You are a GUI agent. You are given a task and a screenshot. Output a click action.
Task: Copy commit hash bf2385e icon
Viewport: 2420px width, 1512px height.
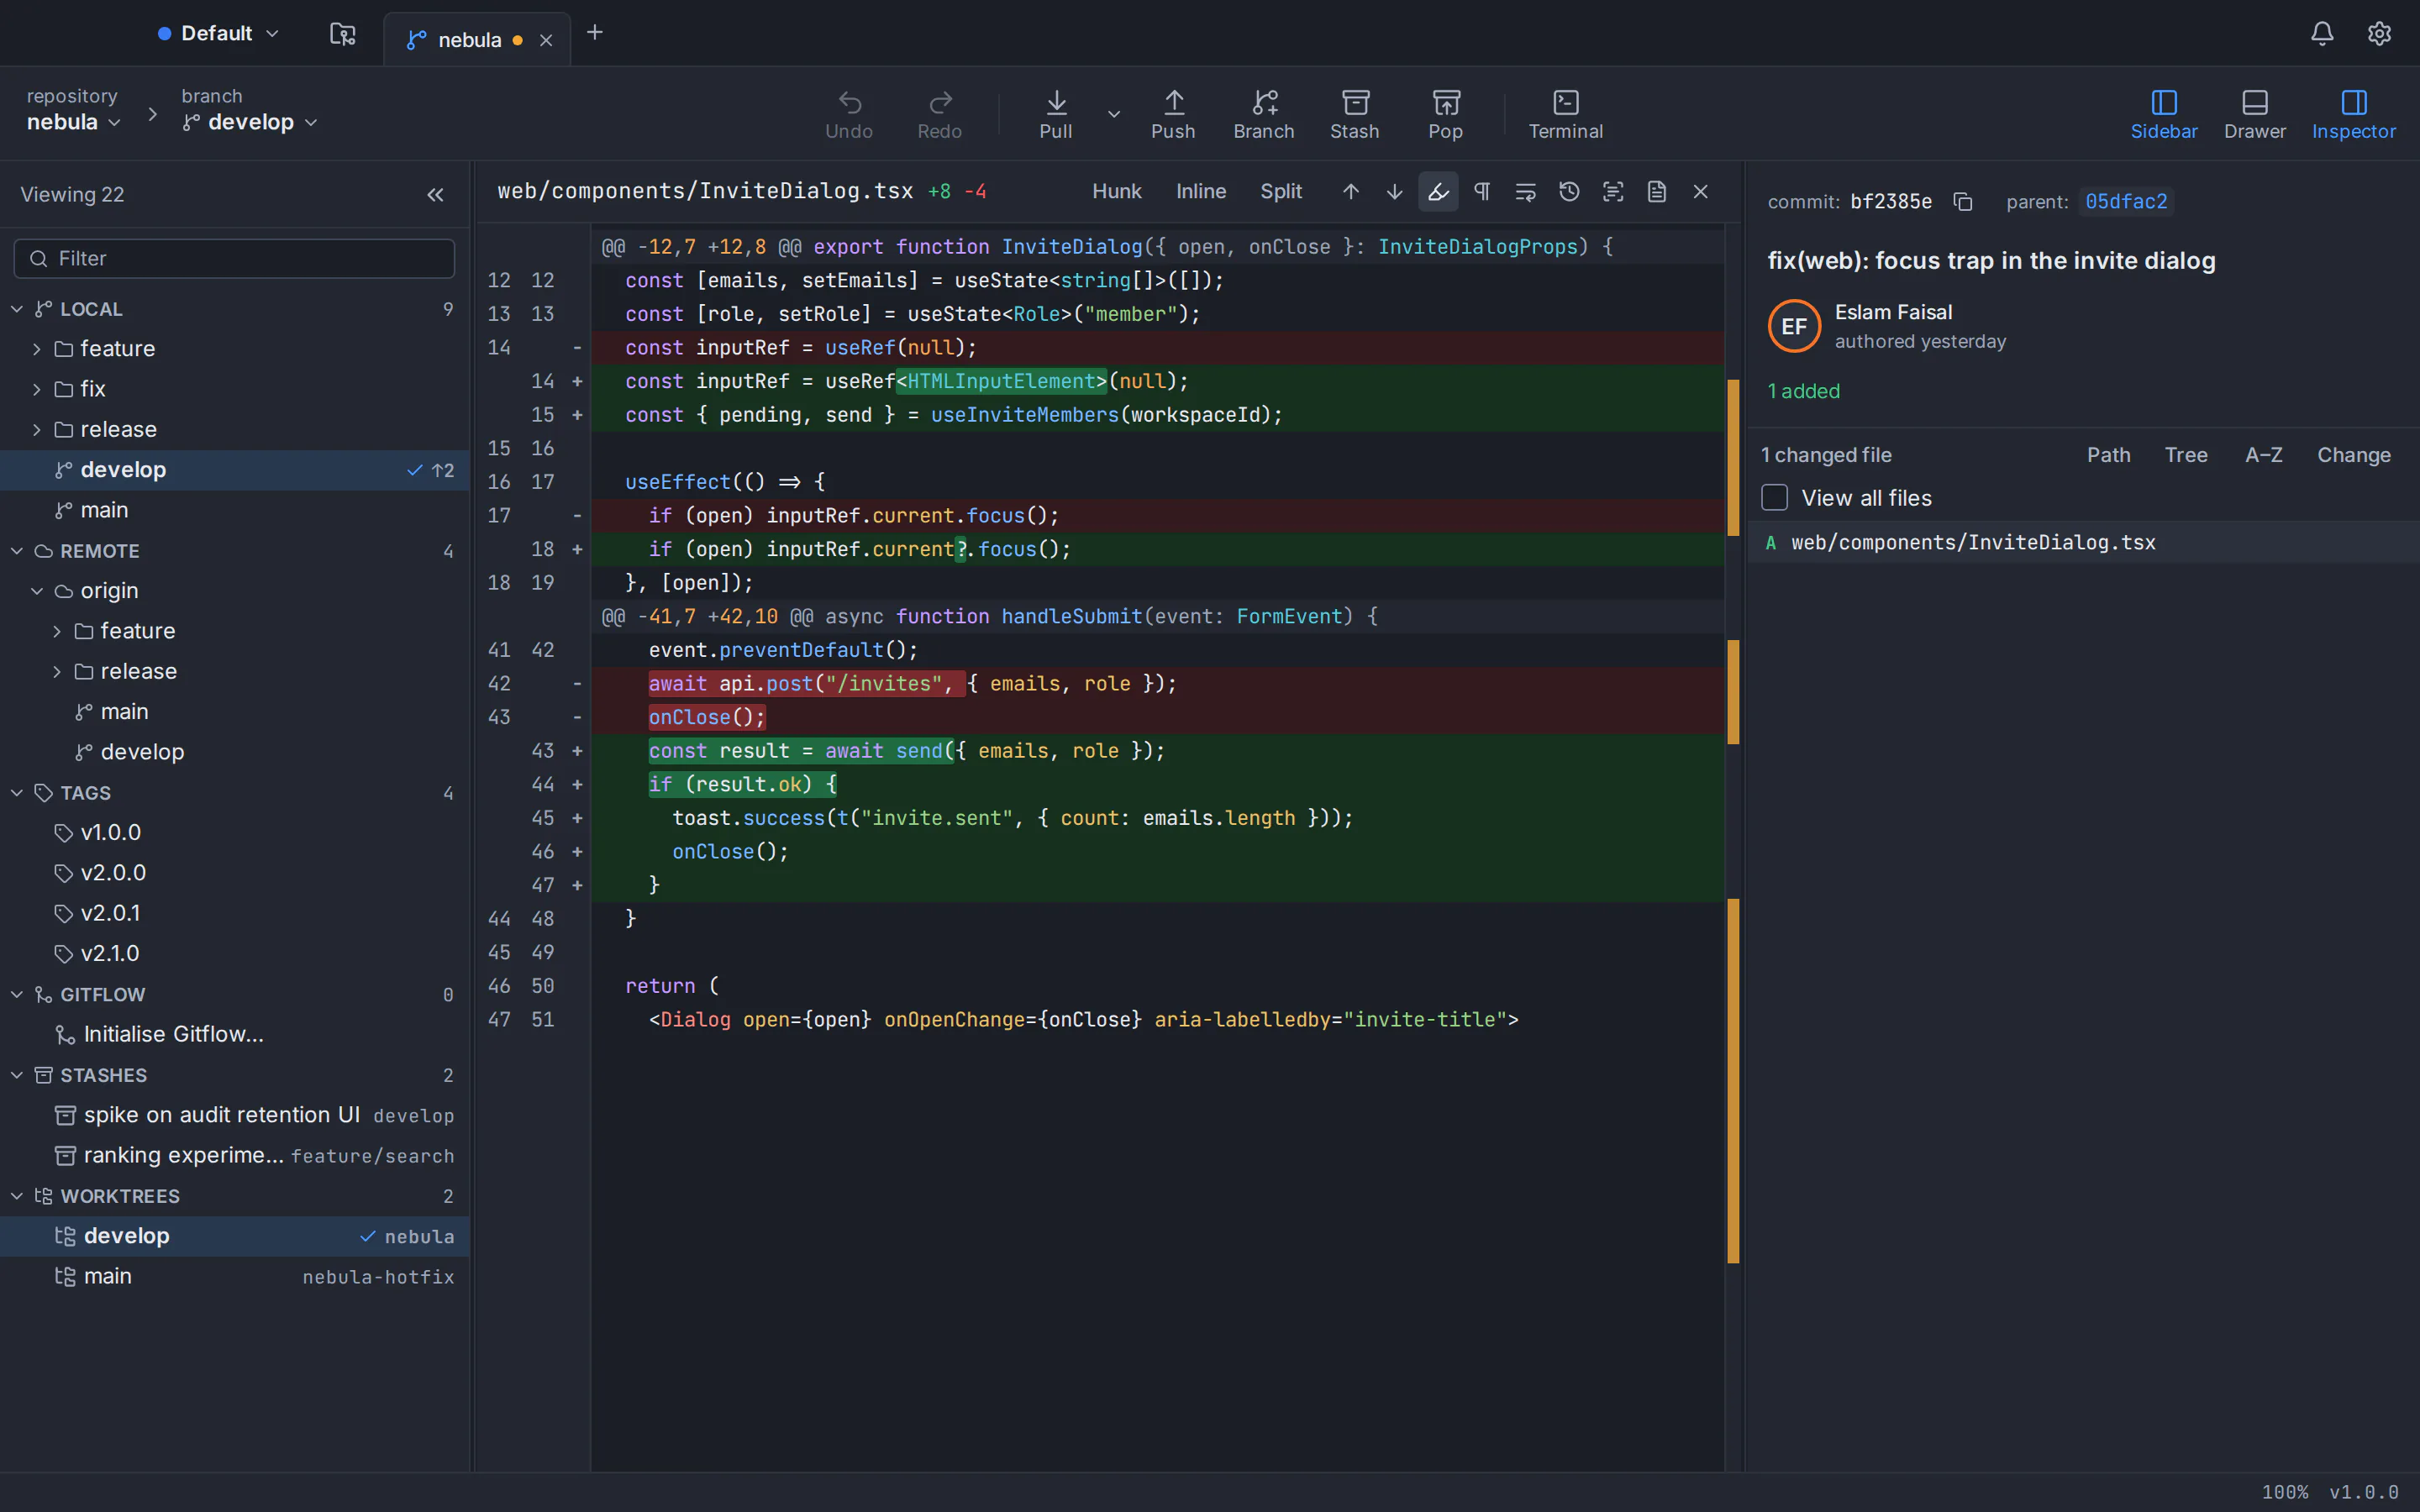point(1963,202)
